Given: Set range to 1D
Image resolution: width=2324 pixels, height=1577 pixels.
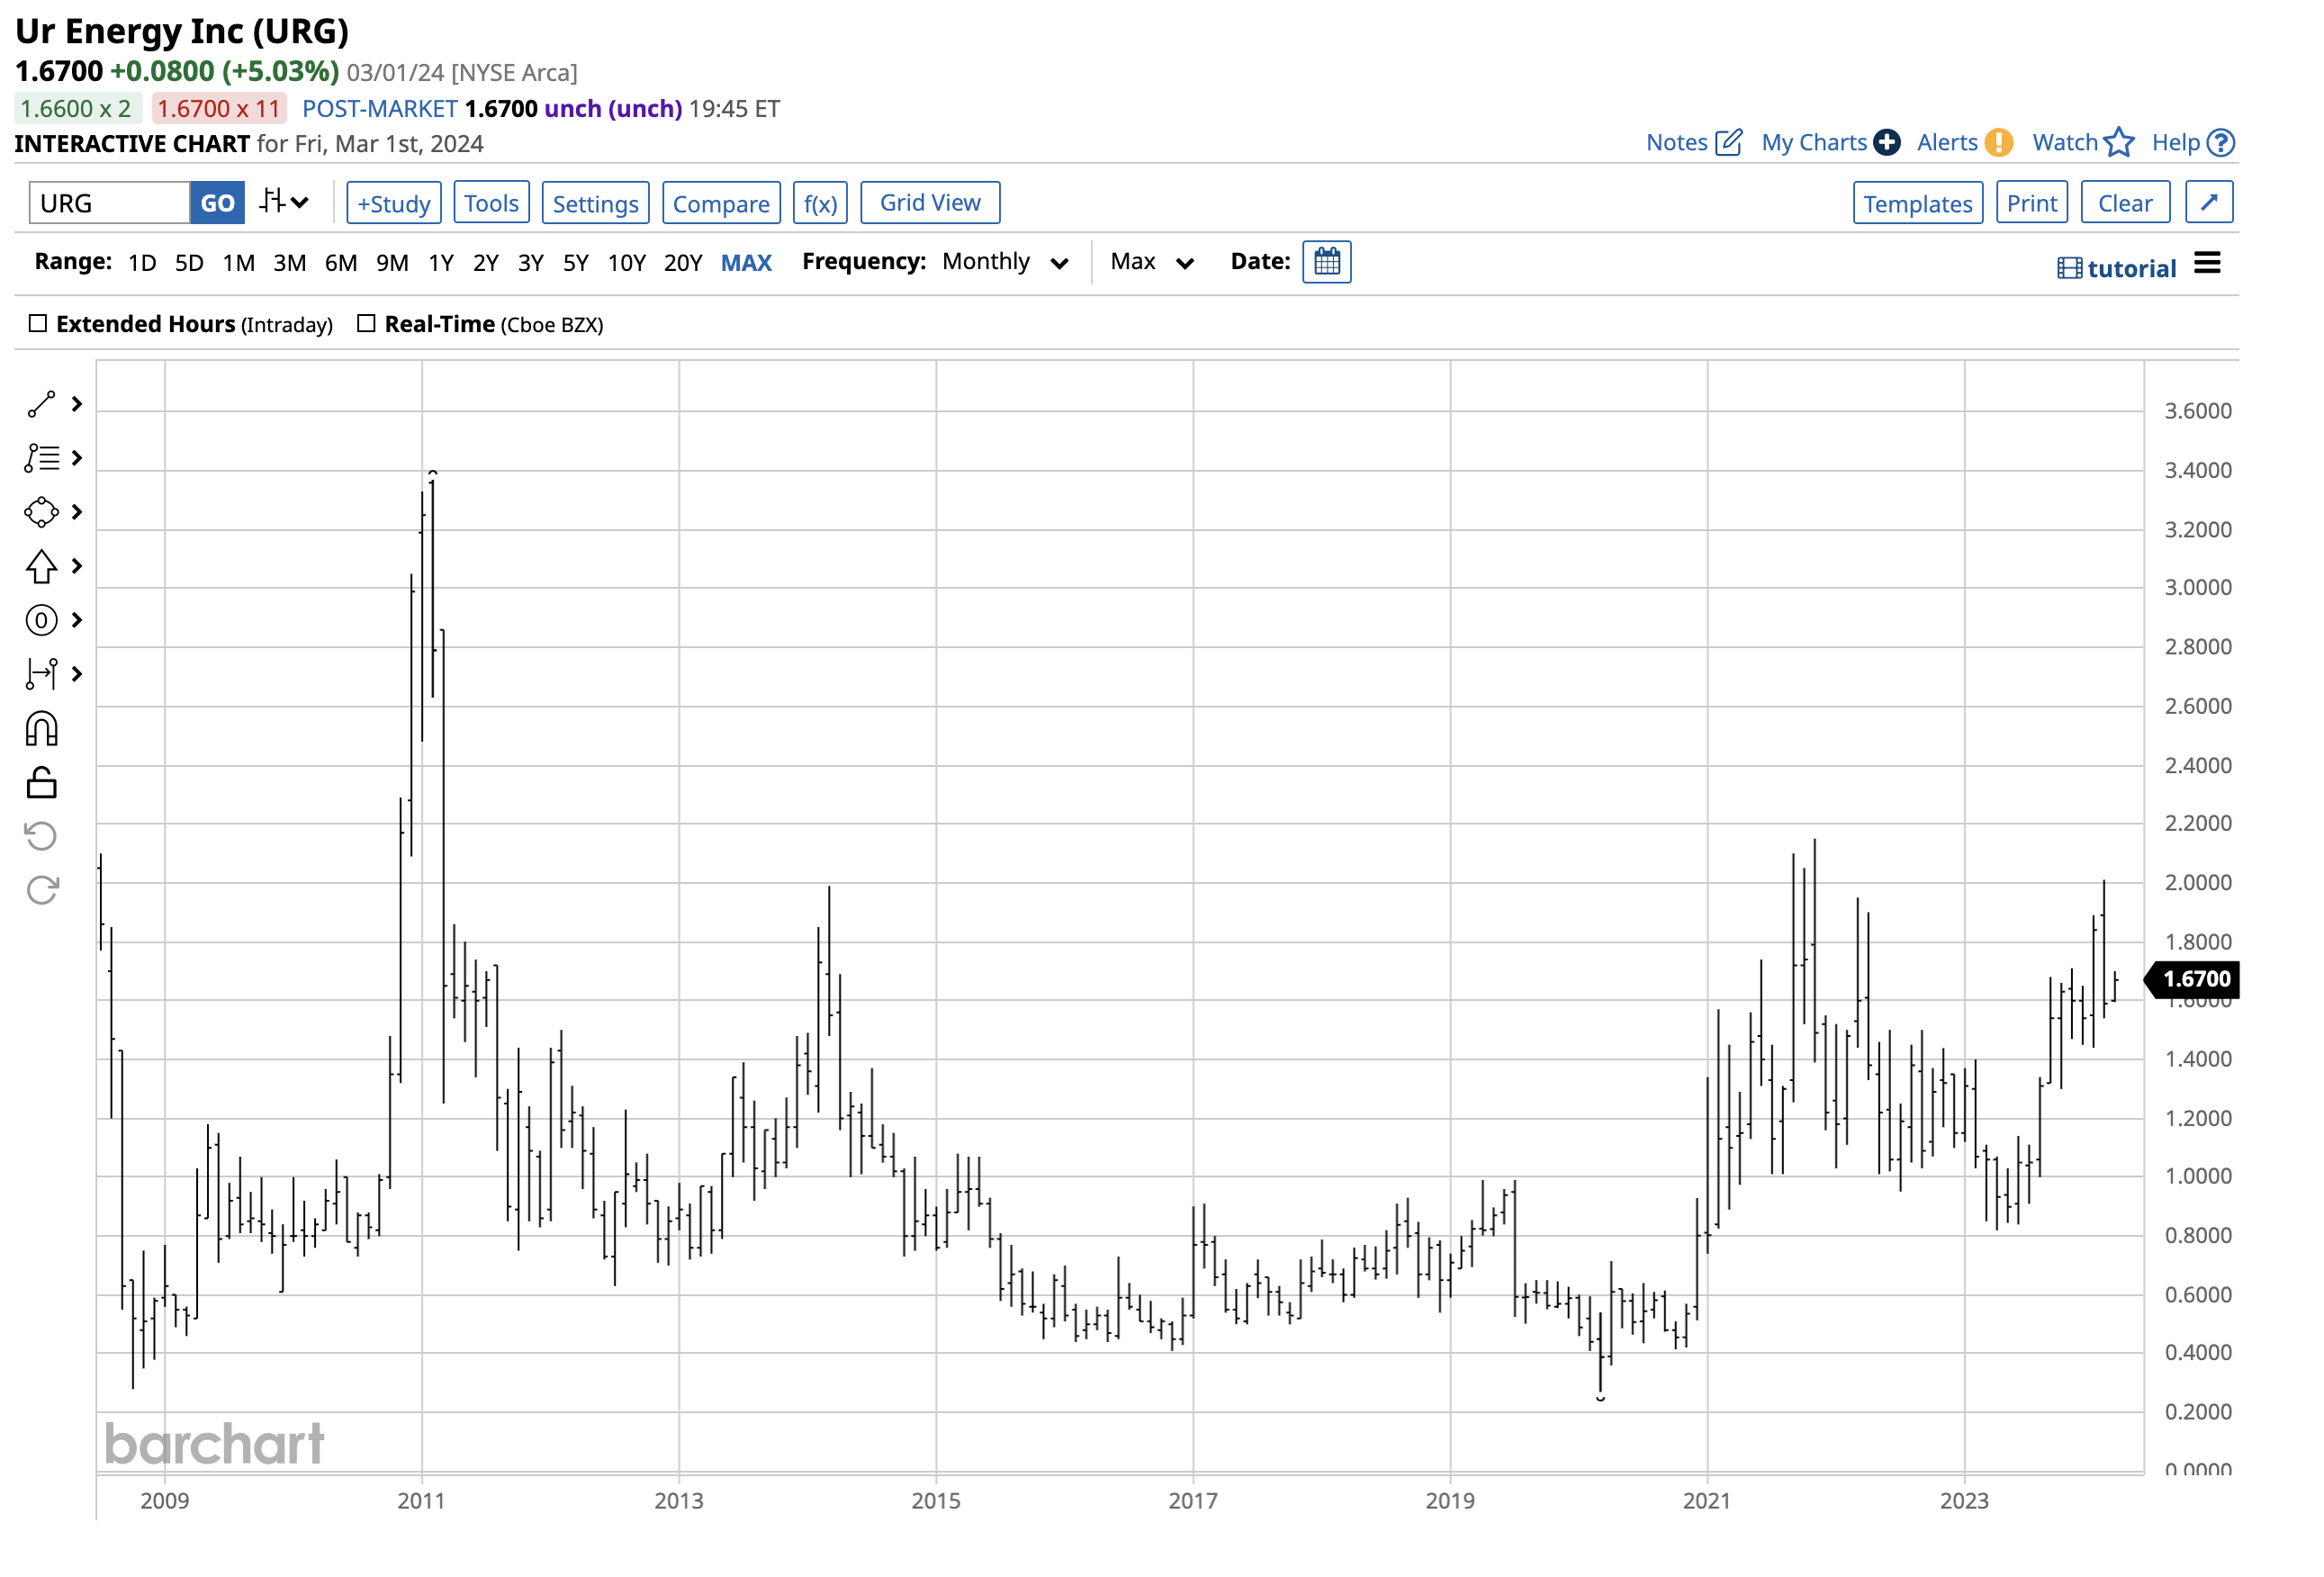Looking at the screenshot, I should [x=142, y=262].
